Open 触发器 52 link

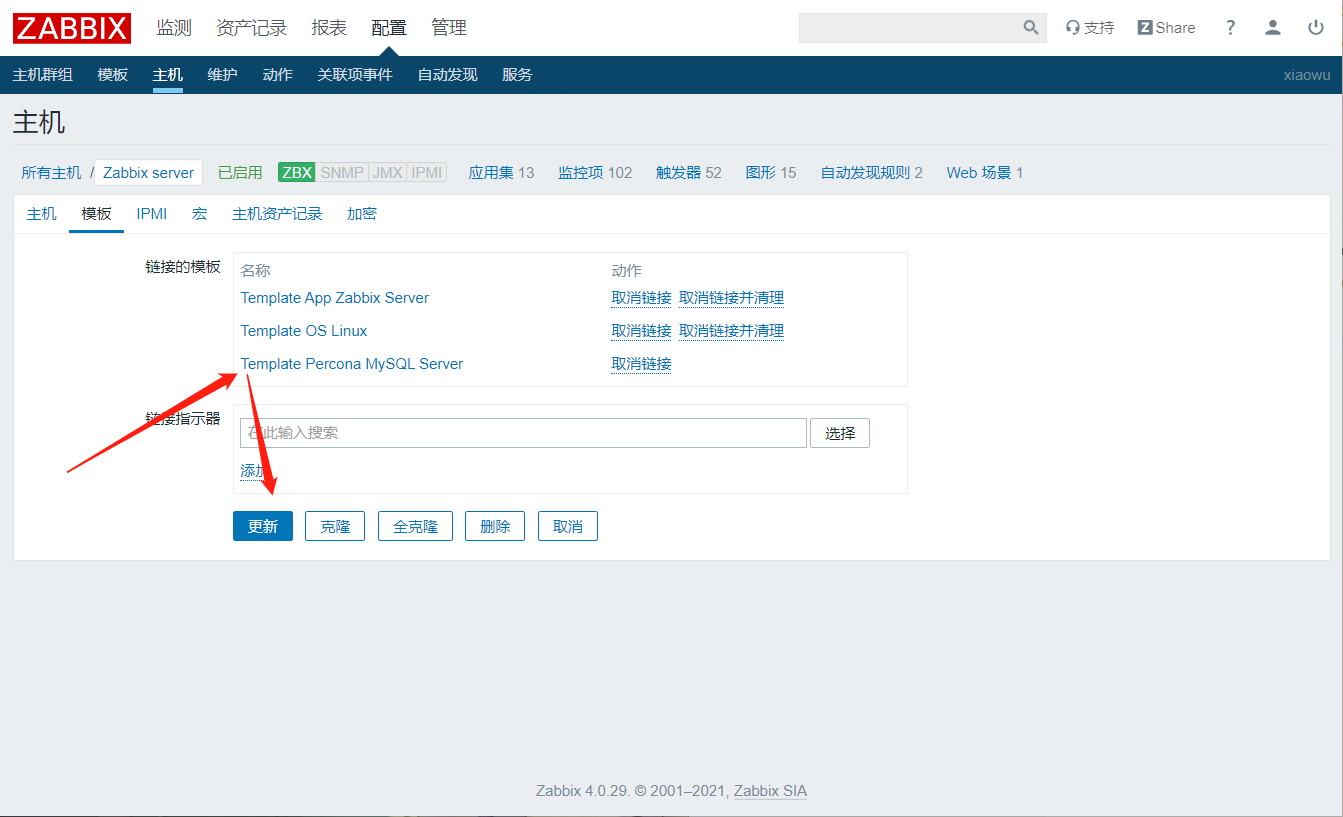689,173
